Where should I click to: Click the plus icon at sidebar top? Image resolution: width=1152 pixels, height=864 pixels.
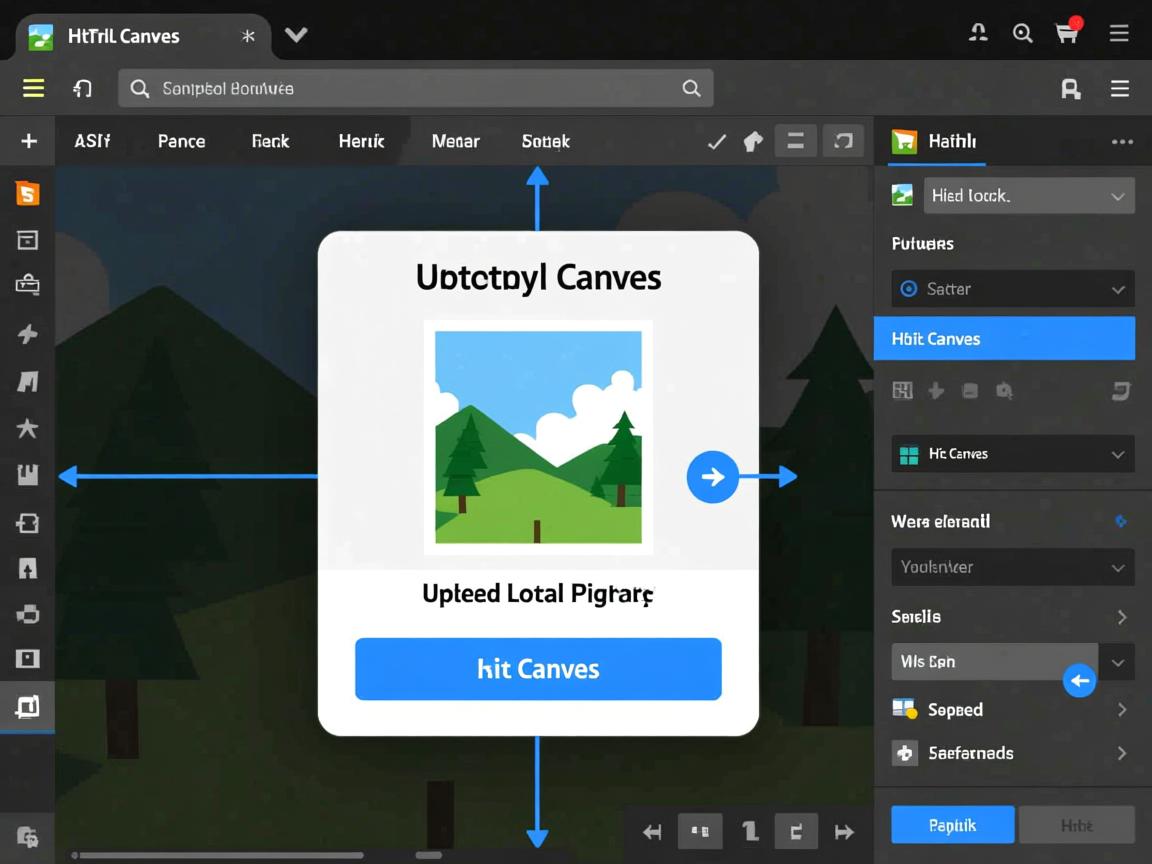pos(29,141)
